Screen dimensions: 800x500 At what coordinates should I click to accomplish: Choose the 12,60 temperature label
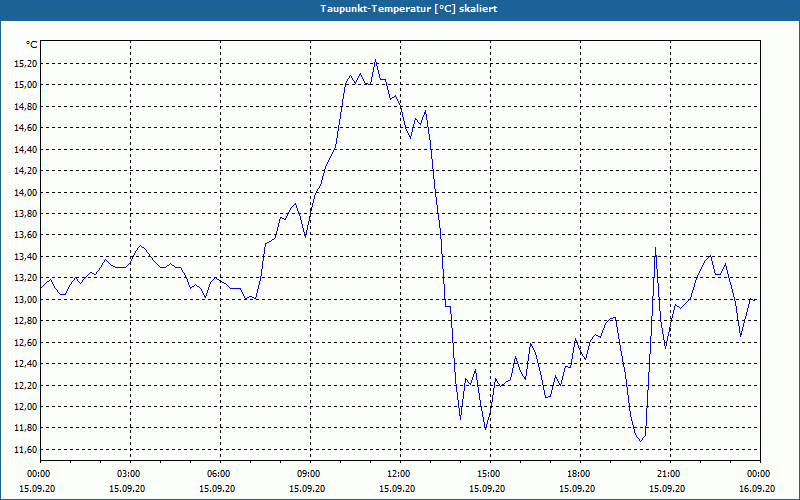click(x=26, y=342)
